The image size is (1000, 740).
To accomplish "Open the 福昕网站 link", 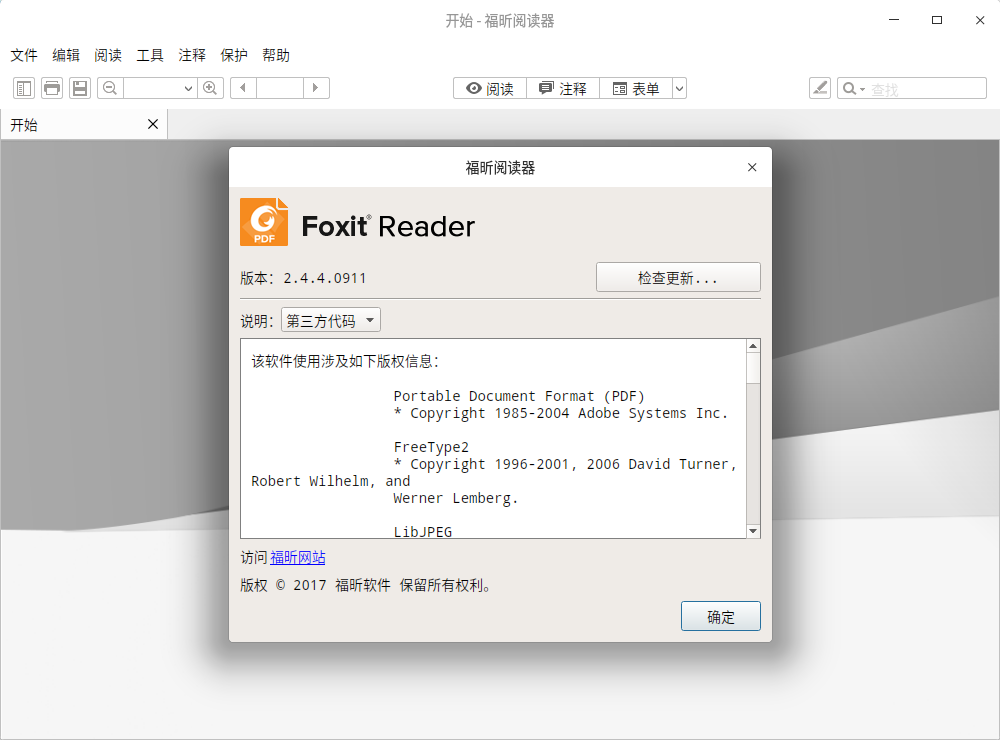I will pyautogui.click(x=298, y=558).
